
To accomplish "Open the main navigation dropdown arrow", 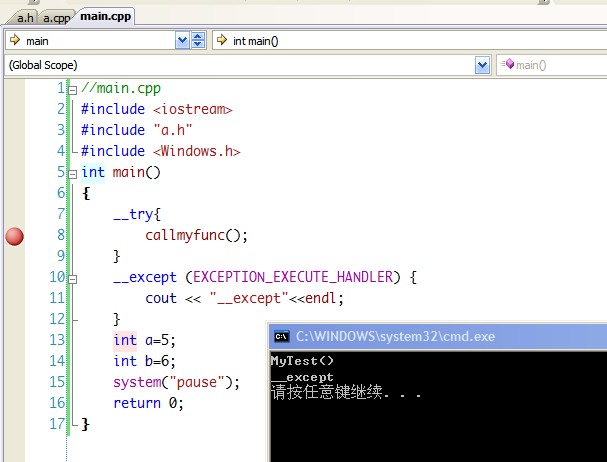I will (x=182, y=40).
